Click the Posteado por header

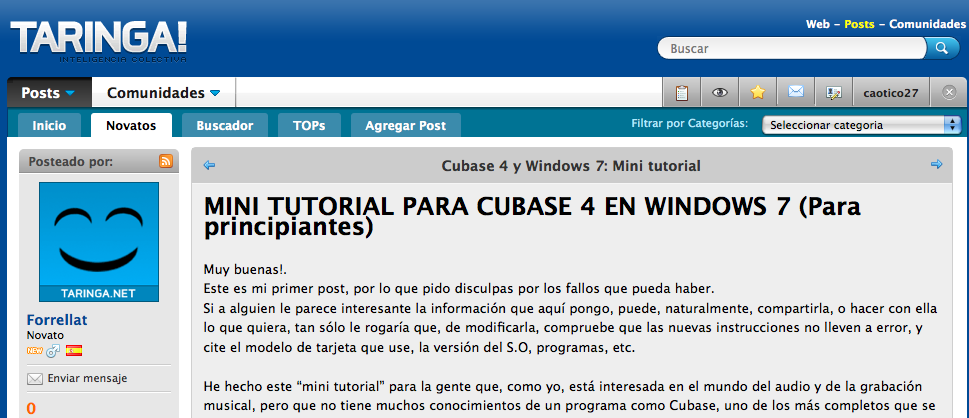click(71, 161)
